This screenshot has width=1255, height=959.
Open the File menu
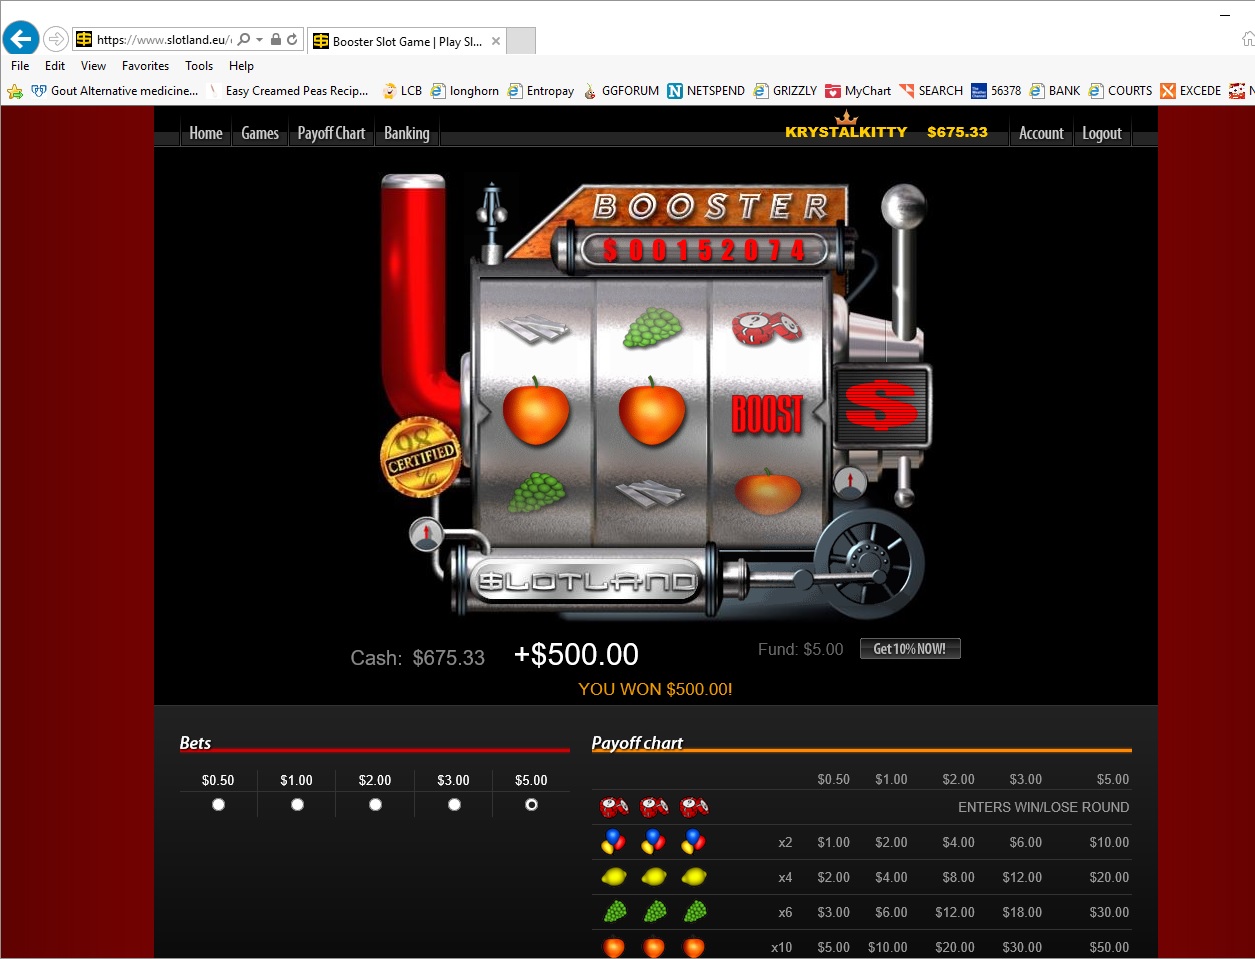pyautogui.click(x=20, y=66)
